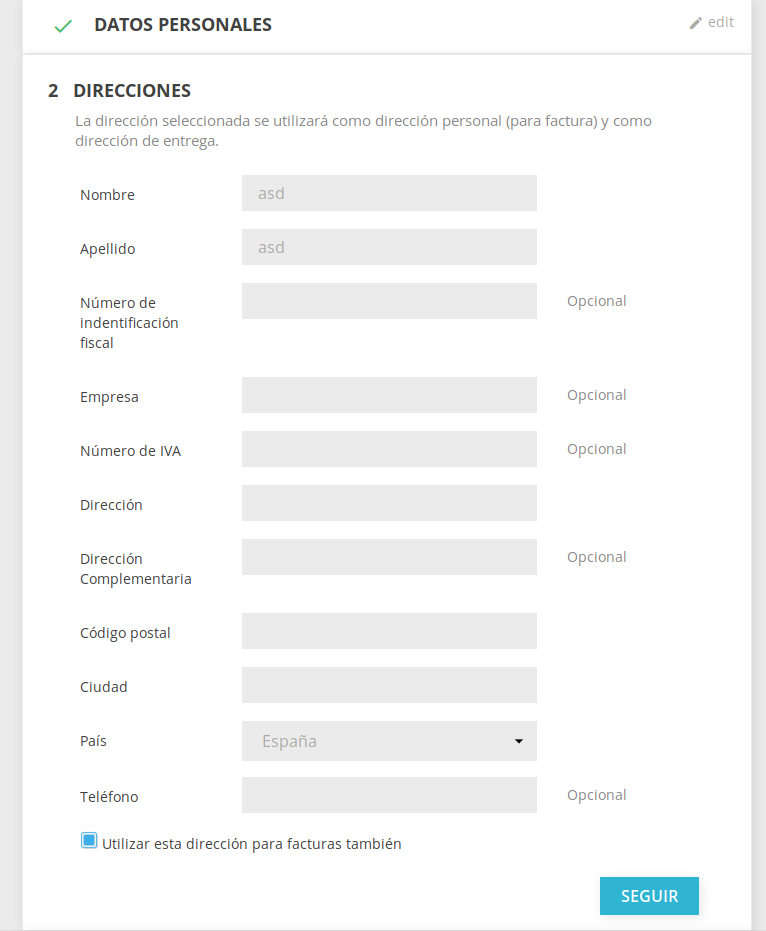Select the Direcciones section heading
This screenshot has height=931, width=766.
[132, 91]
